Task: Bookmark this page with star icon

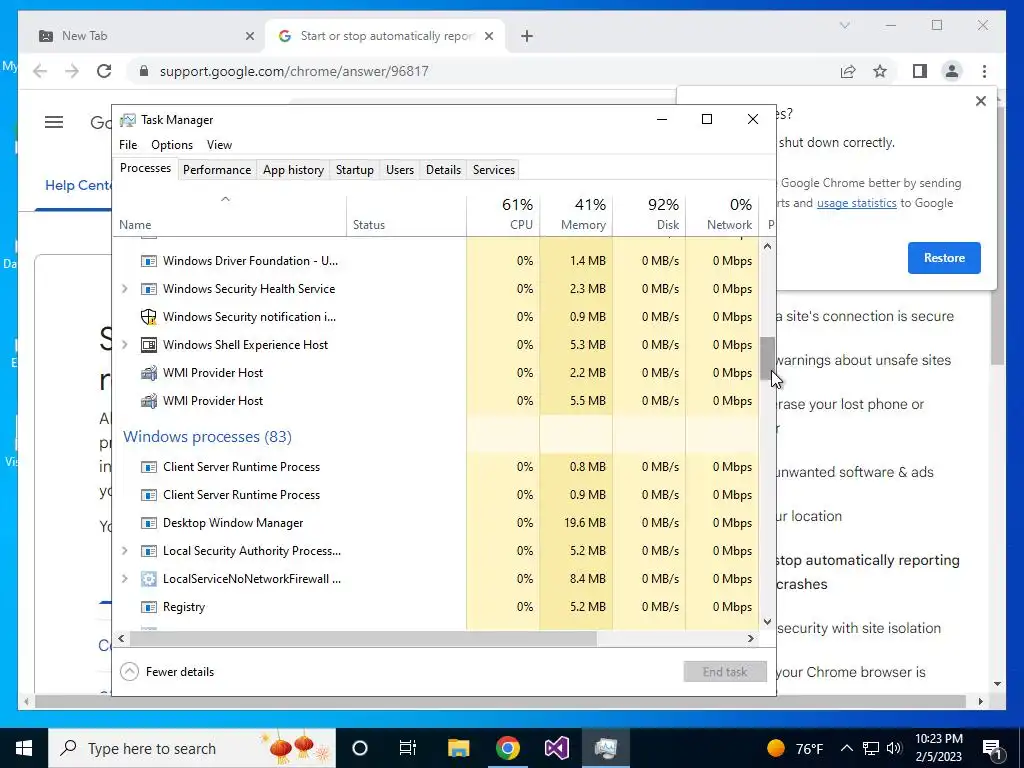Action: pos(880,71)
